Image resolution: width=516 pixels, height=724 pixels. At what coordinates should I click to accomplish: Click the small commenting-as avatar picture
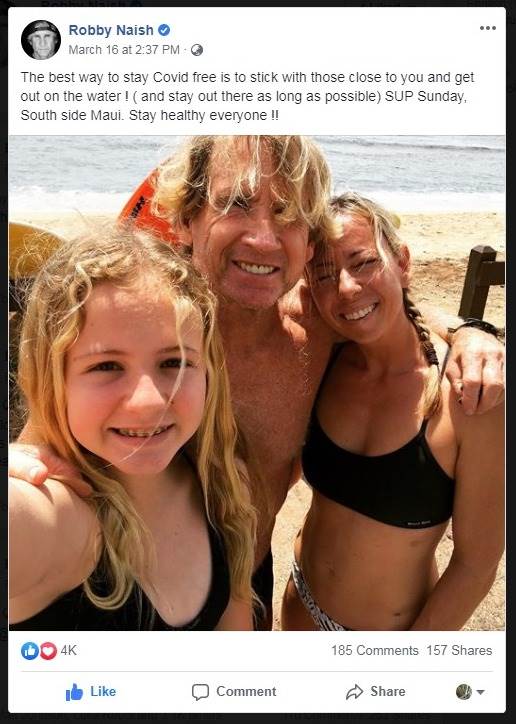tap(464, 692)
